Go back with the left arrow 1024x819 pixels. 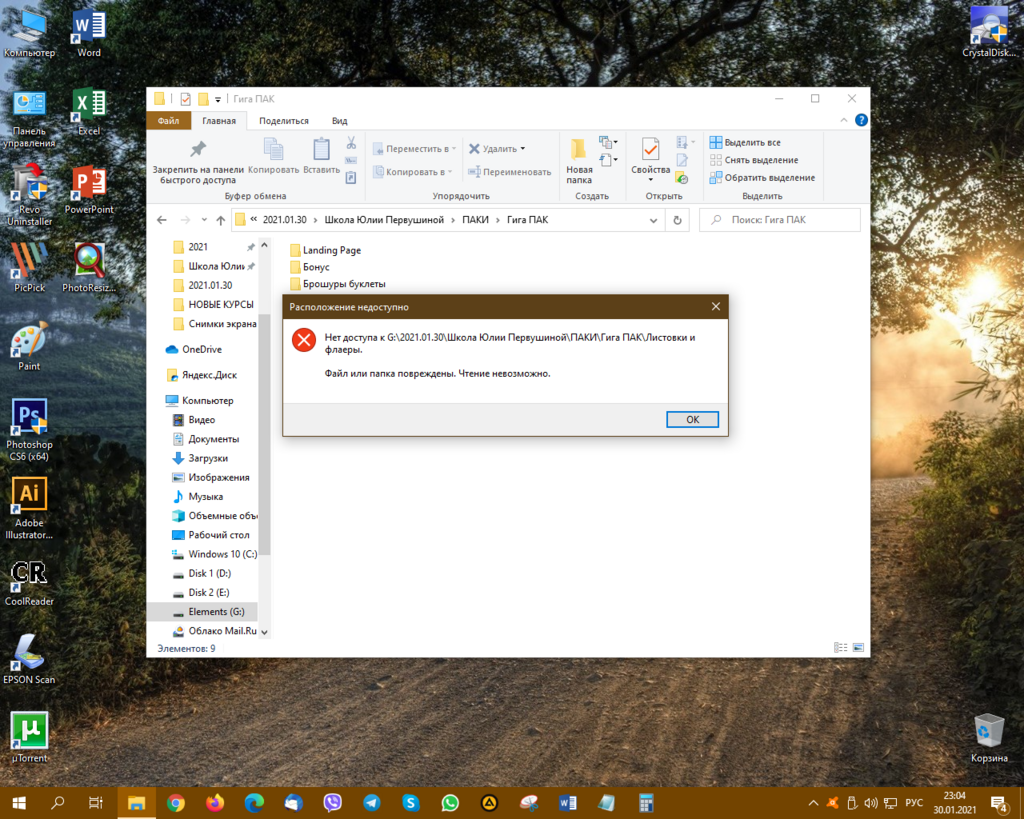(x=162, y=220)
